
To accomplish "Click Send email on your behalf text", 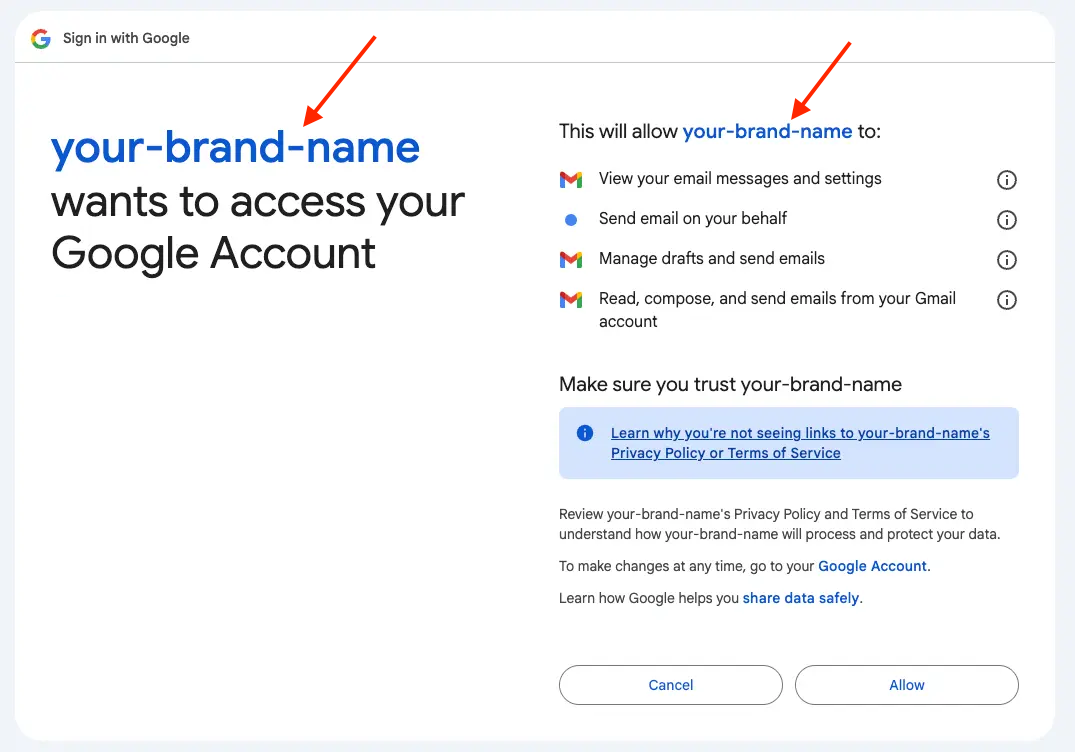I will pos(692,219).
